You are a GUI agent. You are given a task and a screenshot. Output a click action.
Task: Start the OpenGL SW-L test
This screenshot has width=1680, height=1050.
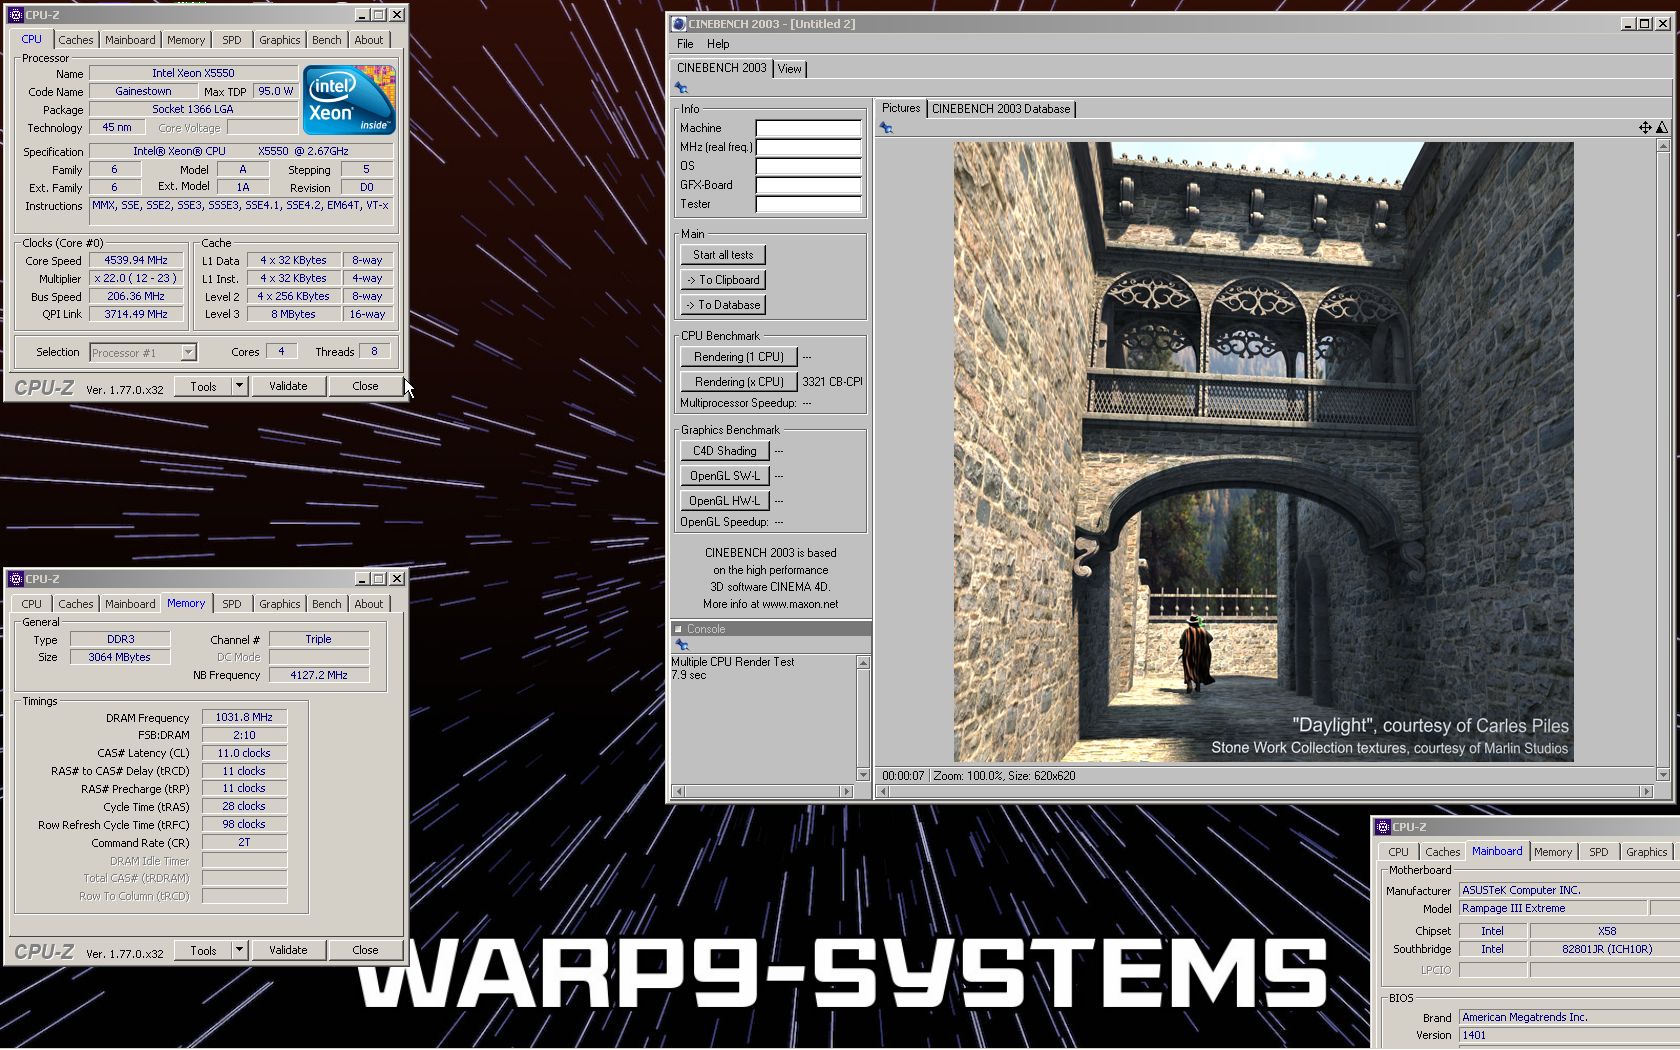tap(724, 476)
